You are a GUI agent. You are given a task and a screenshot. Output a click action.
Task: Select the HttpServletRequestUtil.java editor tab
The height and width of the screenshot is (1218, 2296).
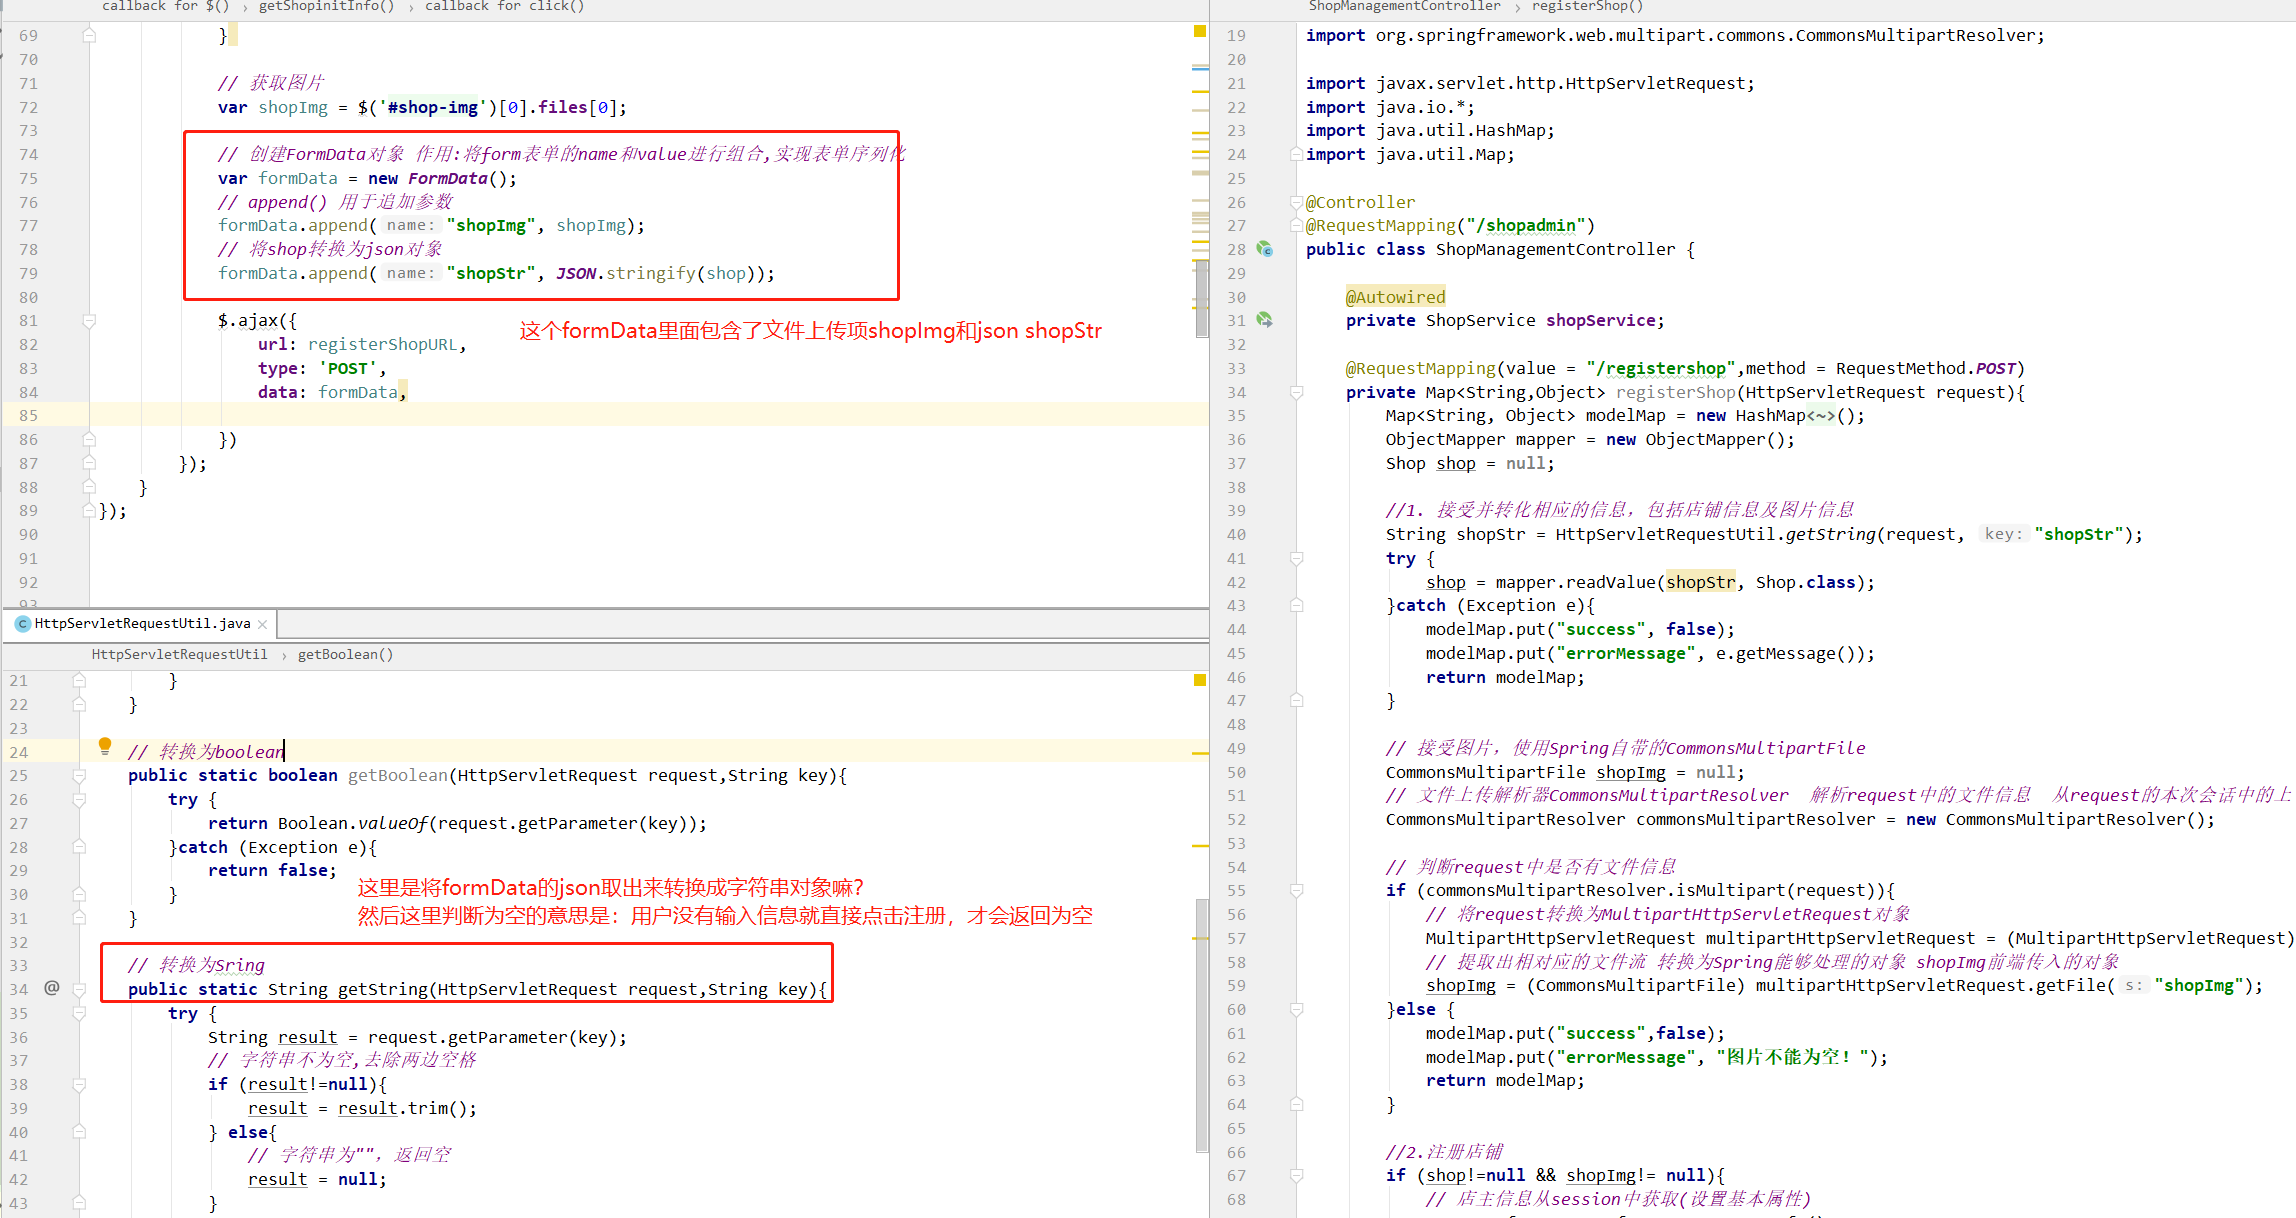tap(142, 624)
